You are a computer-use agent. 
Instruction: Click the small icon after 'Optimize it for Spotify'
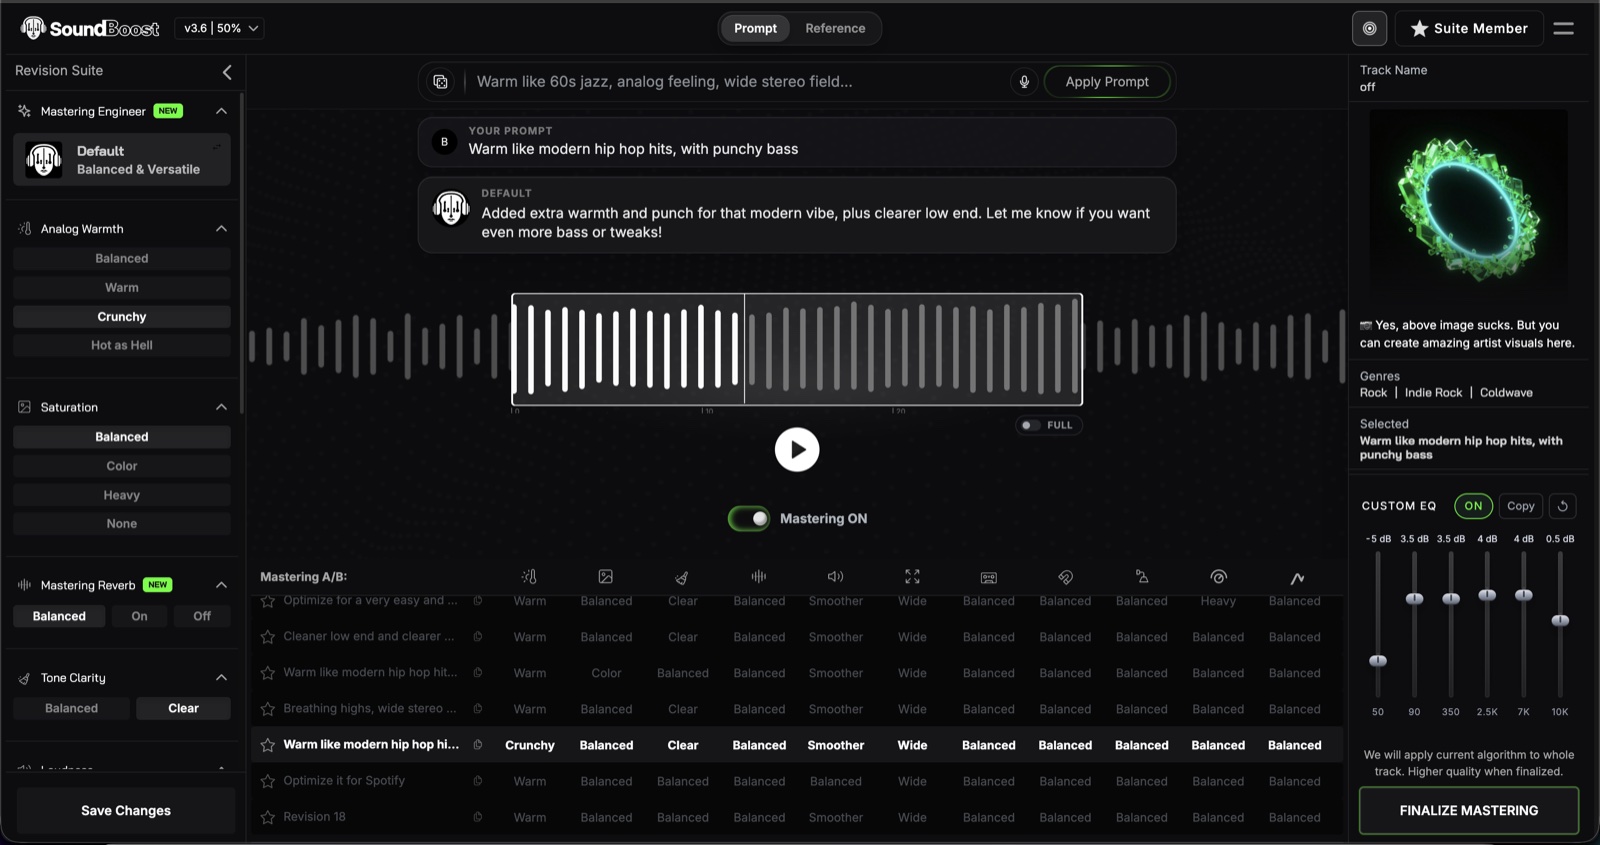pyautogui.click(x=478, y=780)
